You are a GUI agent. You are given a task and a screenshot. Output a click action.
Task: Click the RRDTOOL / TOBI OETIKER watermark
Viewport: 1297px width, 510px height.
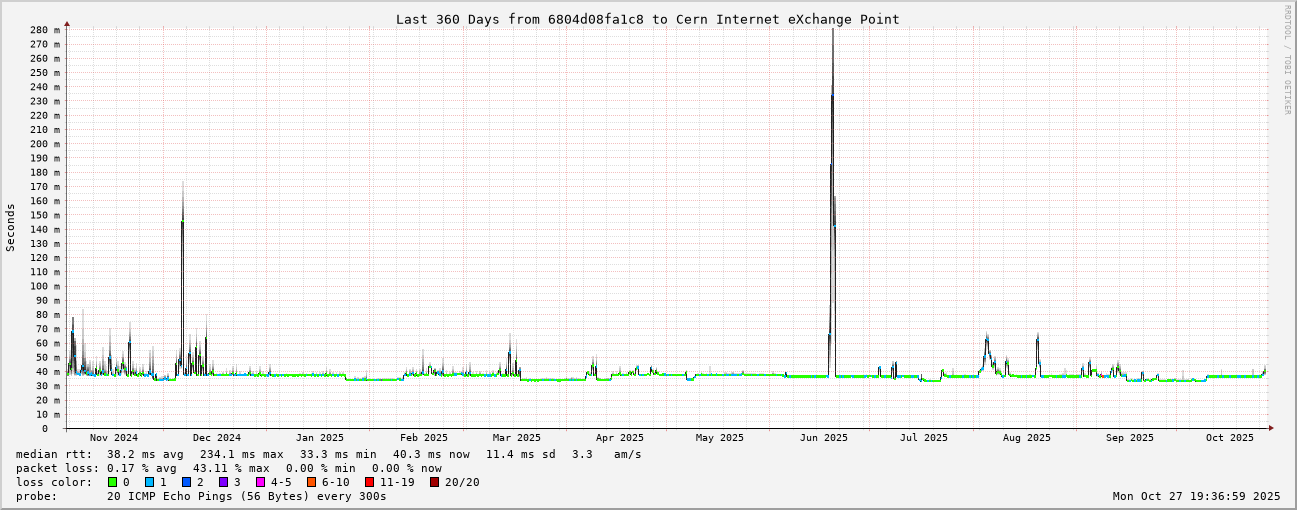tap(1287, 60)
